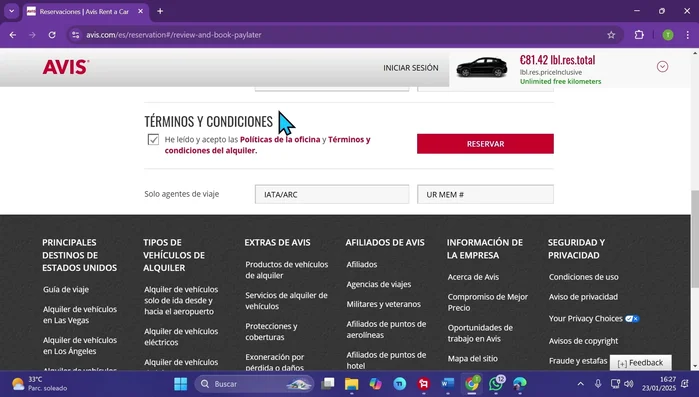The image size is (699, 397).
Task: Open Avisos de copyright link
Action: (x=583, y=341)
